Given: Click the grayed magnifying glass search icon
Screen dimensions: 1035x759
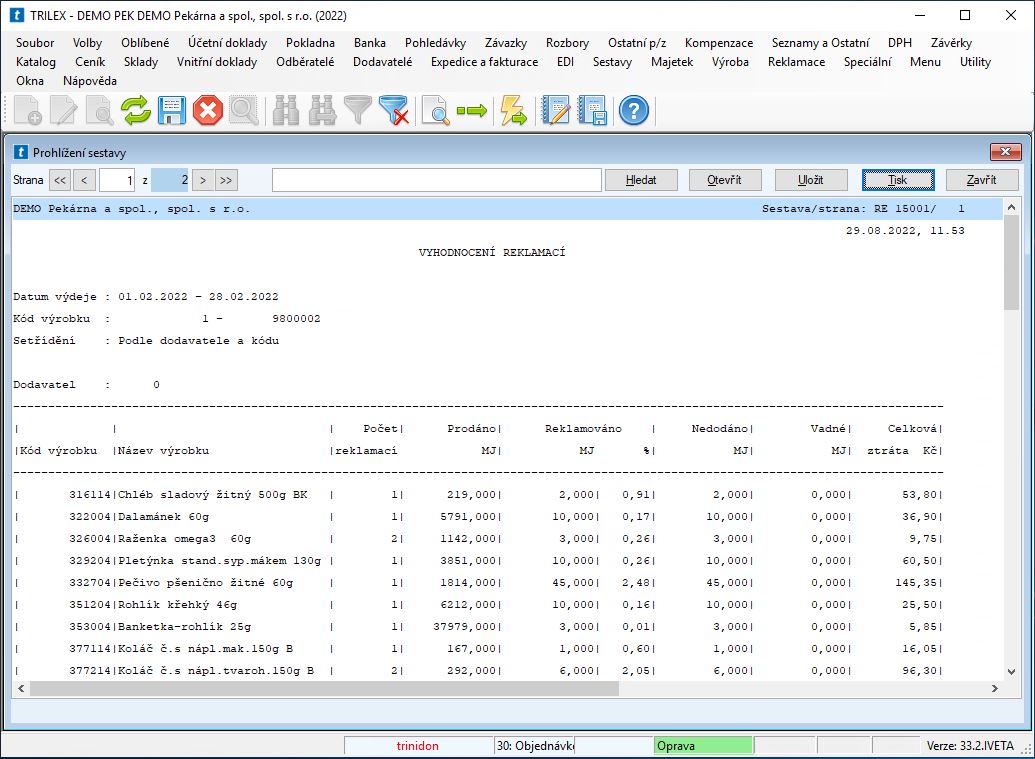Looking at the screenshot, I should click(244, 110).
